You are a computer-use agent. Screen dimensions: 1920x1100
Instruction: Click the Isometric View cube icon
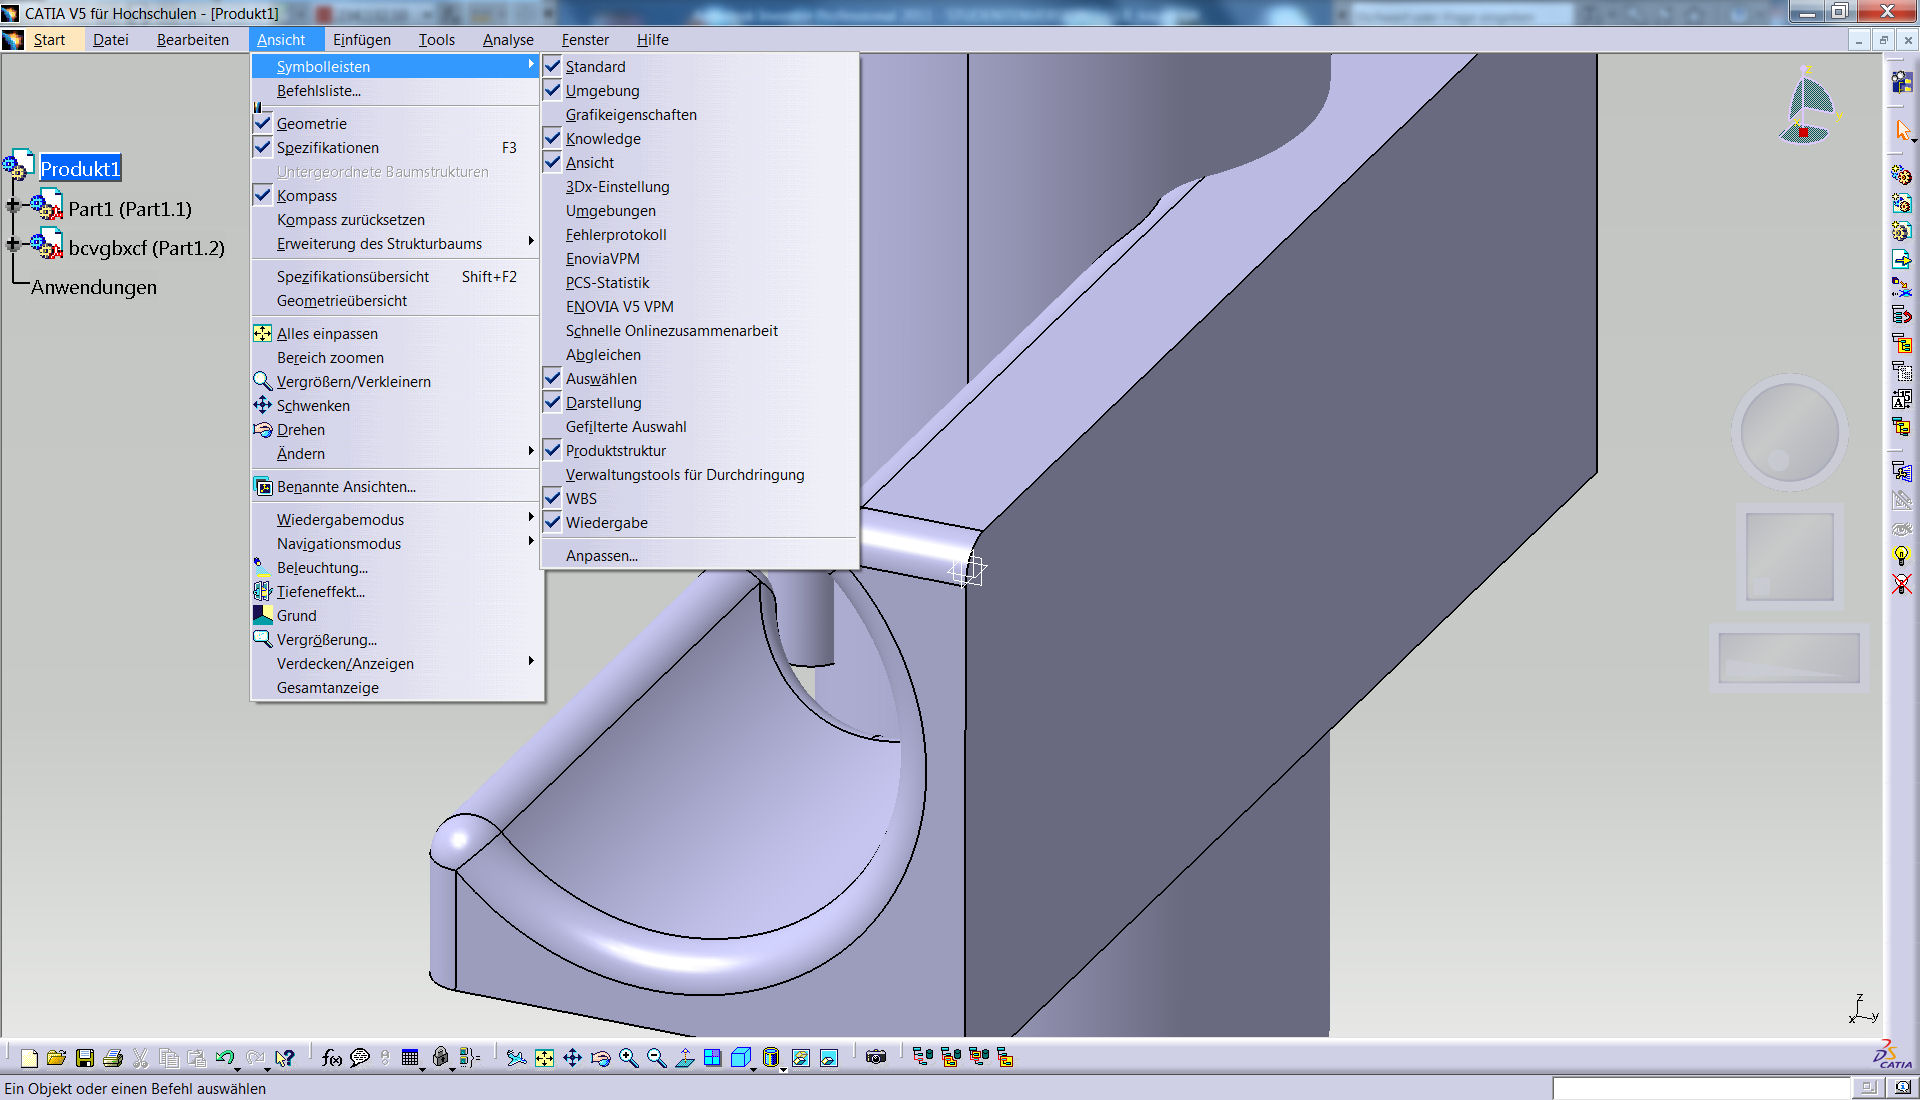point(740,1058)
